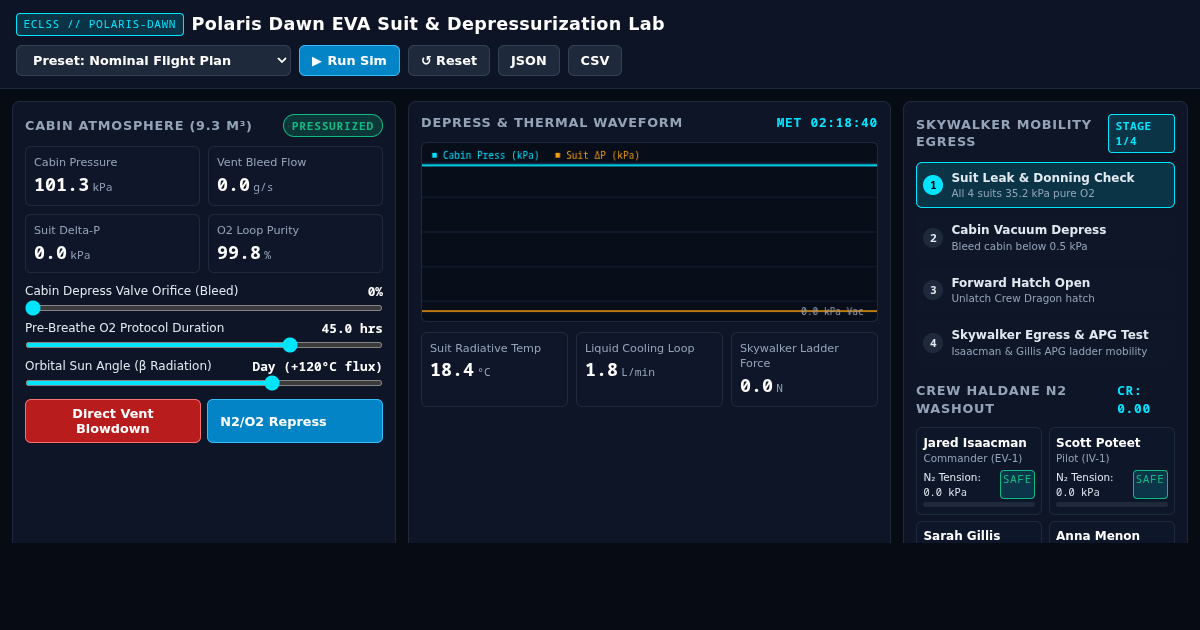Viewport: 1200px width, 630px height.
Task: Select stage 4 Skywalker Egress & APG Test
Action: tap(1045, 343)
